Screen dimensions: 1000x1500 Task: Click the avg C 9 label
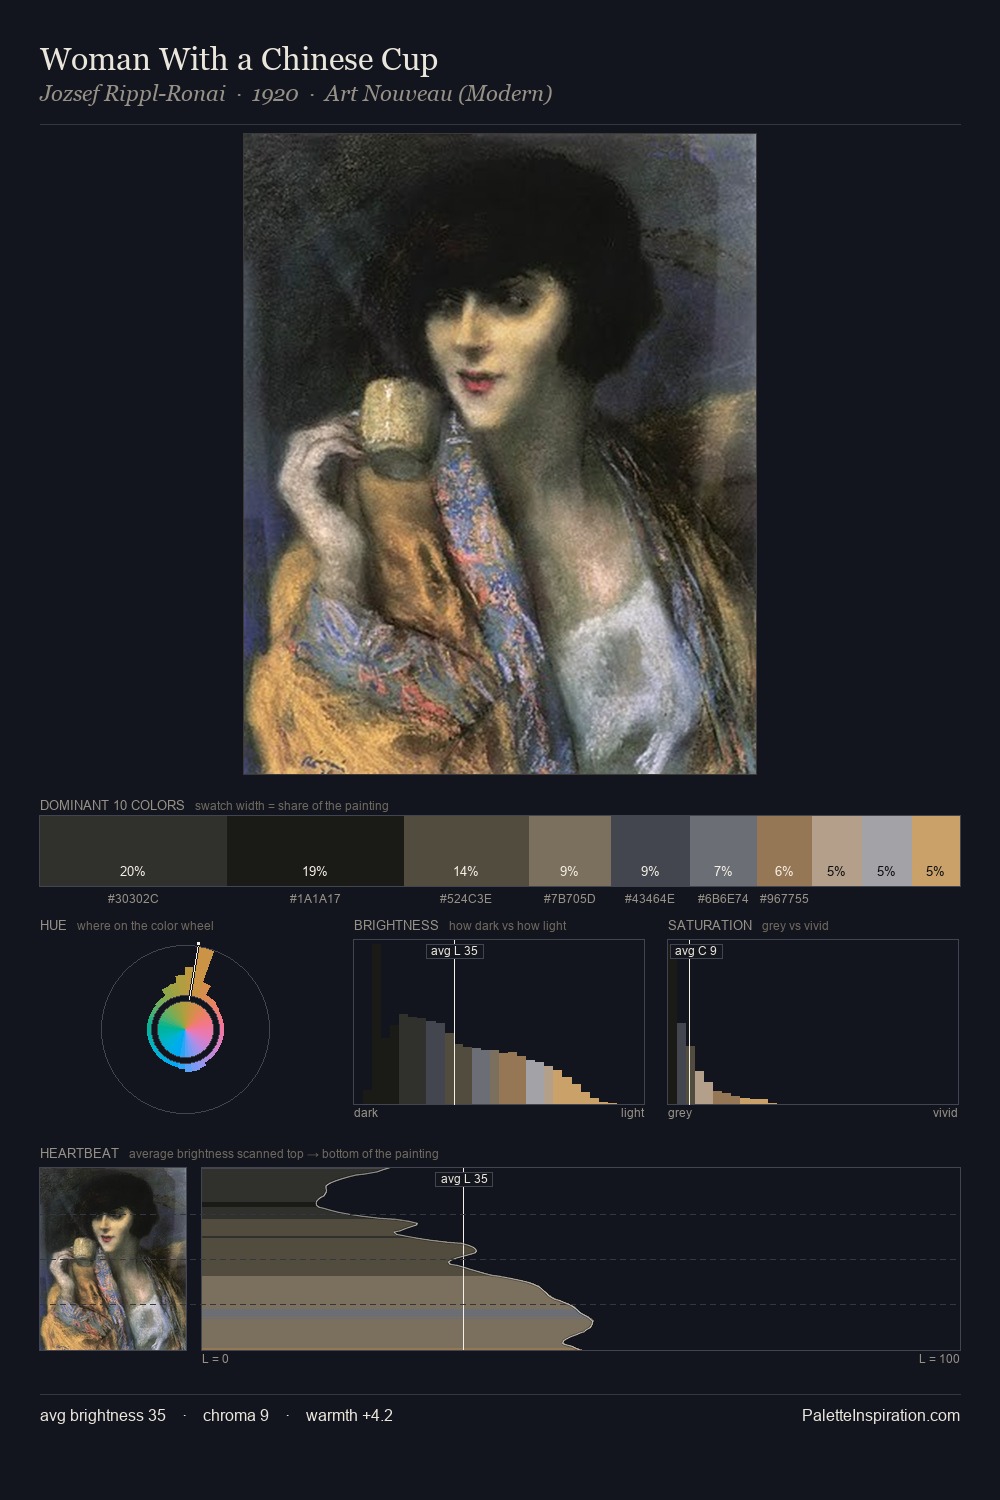click(x=696, y=951)
